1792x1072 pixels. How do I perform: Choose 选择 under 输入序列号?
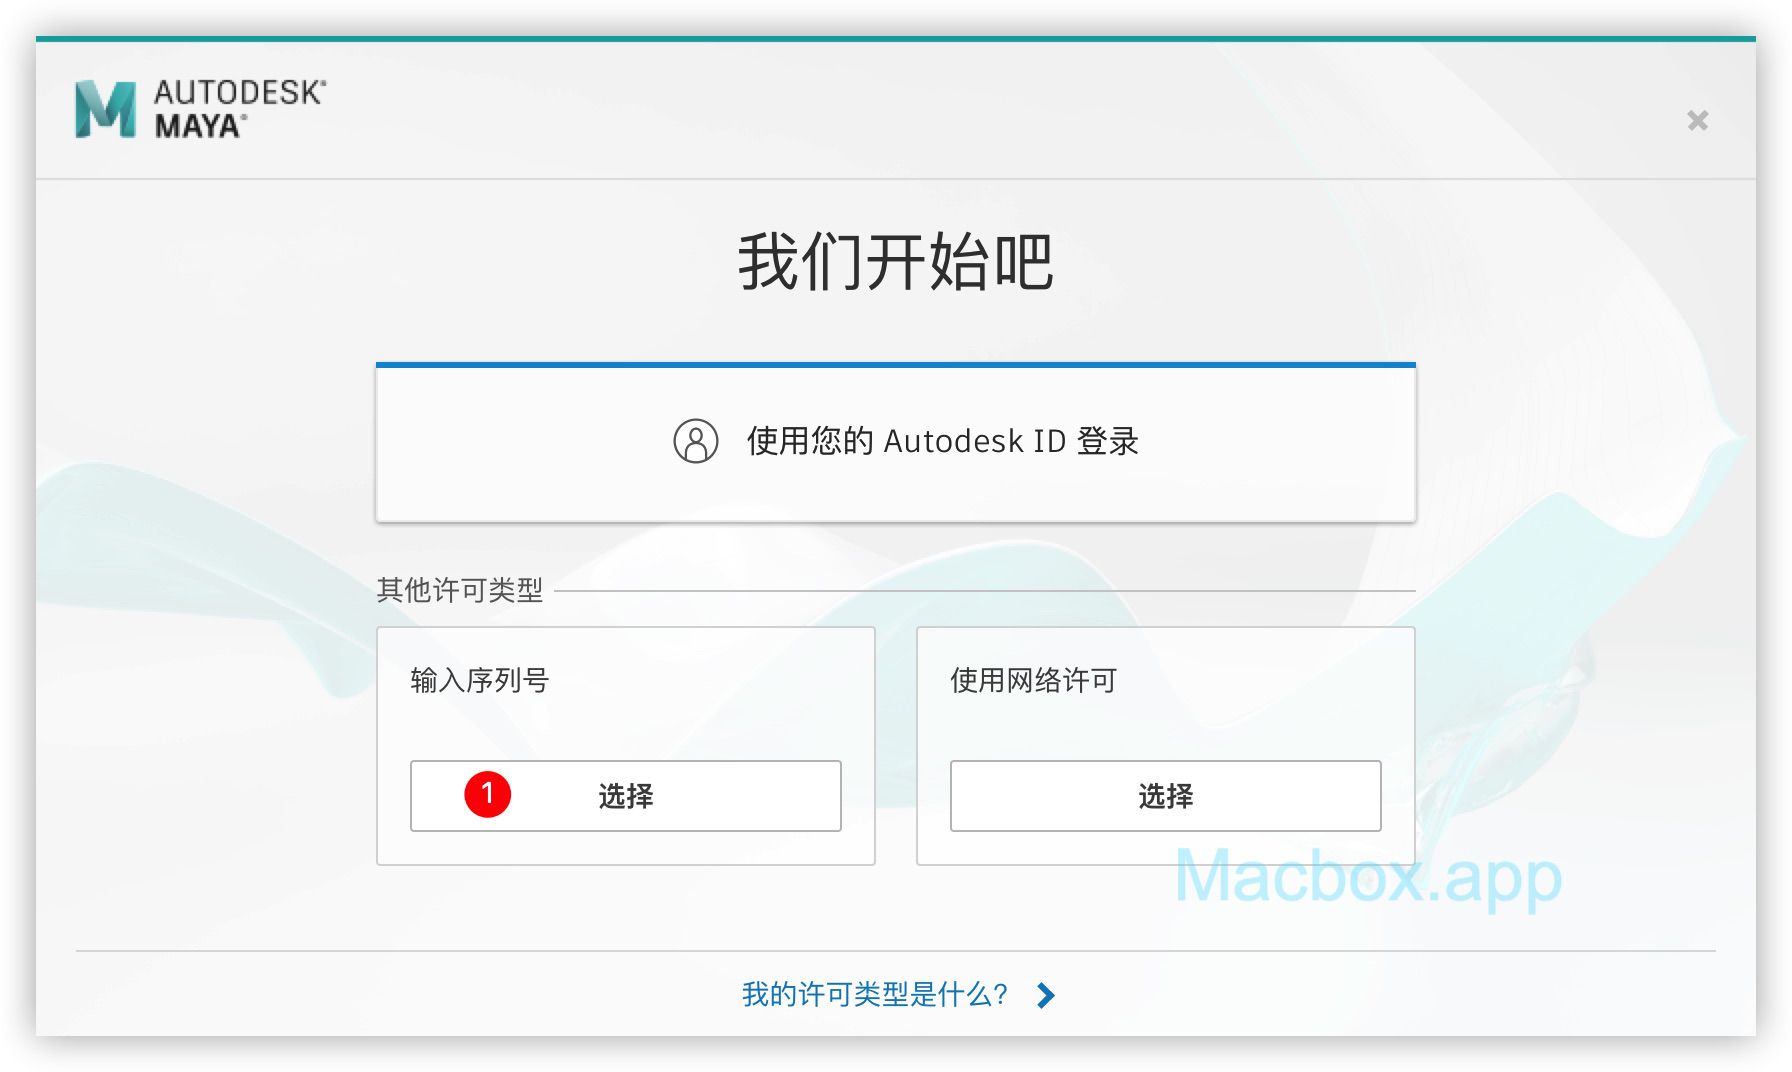point(625,796)
